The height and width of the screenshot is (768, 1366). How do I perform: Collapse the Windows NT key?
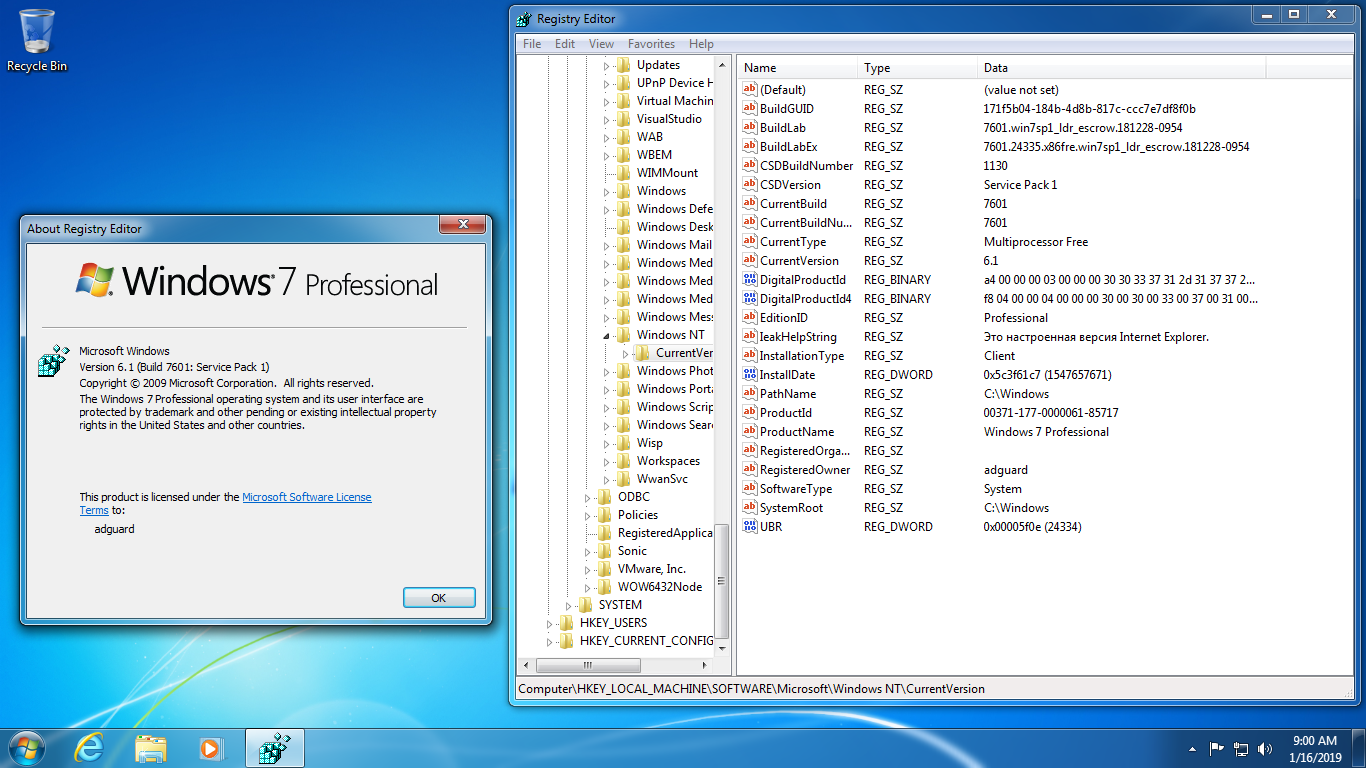click(607, 335)
